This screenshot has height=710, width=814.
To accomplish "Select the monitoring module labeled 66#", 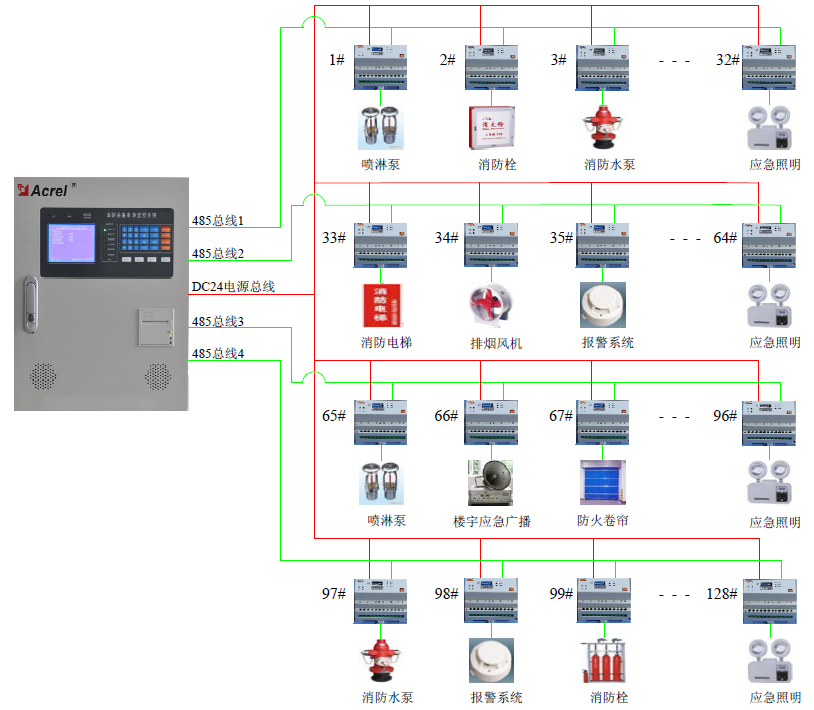I will click(490, 424).
